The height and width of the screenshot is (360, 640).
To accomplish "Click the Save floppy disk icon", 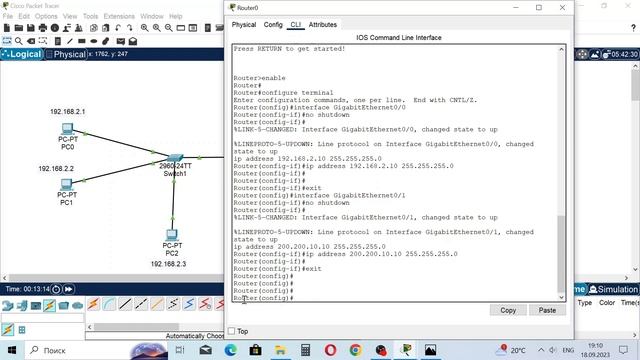I will [x=31, y=28].
